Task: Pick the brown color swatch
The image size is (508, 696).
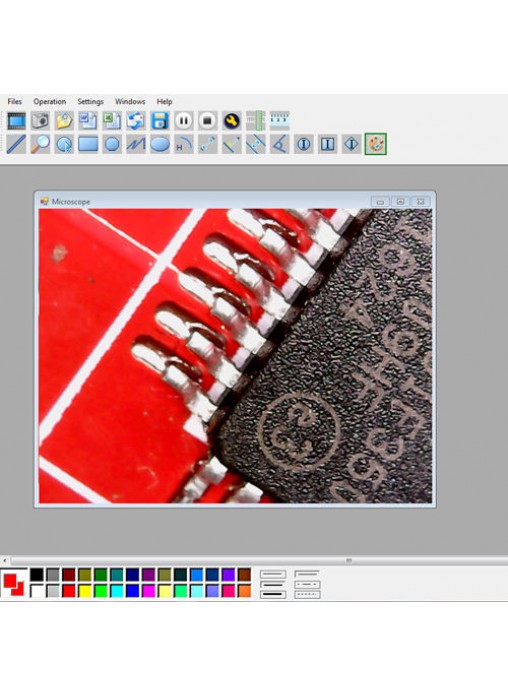Action: pos(244,575)
